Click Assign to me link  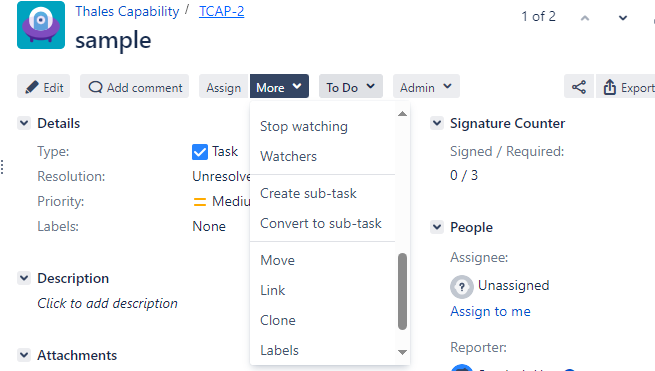tap(490, 311)
